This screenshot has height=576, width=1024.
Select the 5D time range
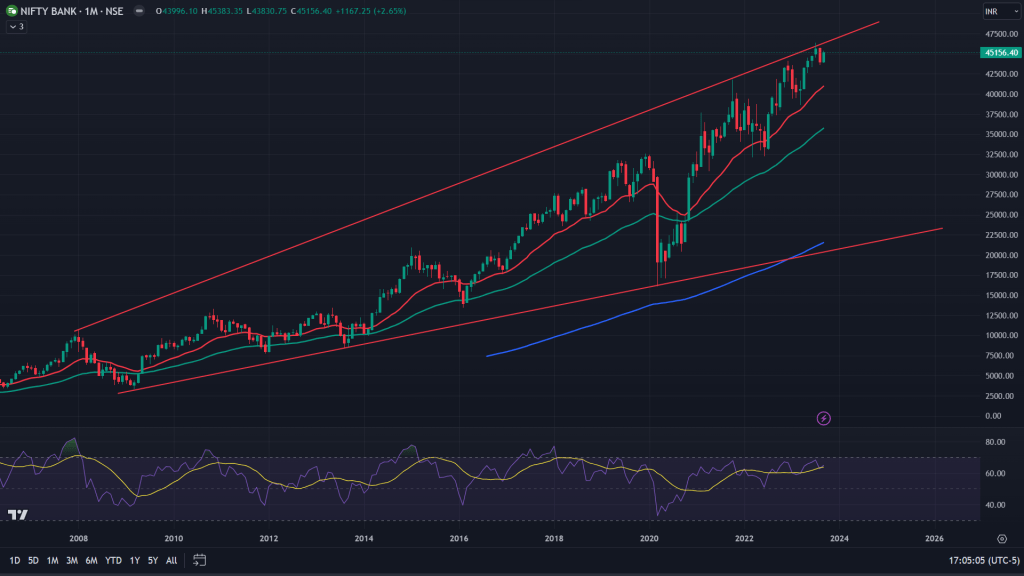33,560
